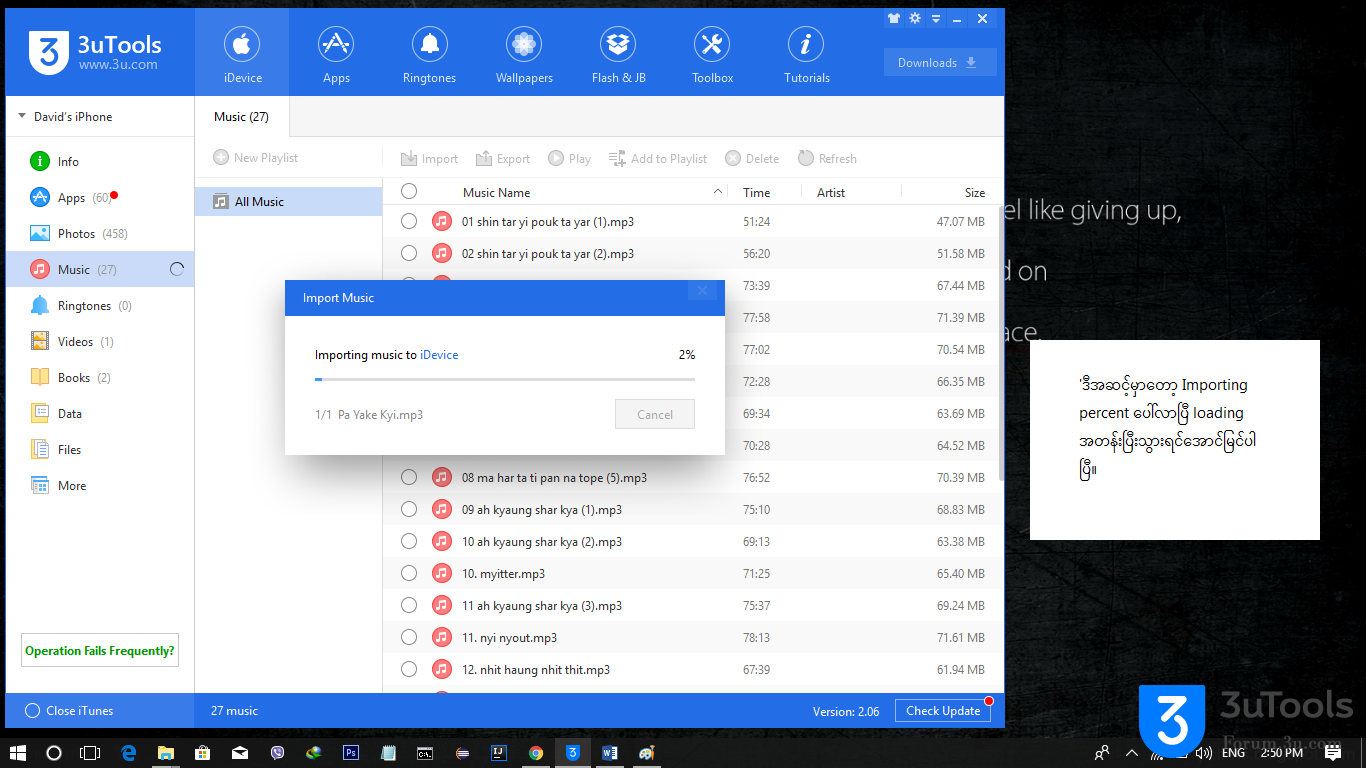Open the Tutorials section
The image size is (1366, 768).
(x=806, y=54)
